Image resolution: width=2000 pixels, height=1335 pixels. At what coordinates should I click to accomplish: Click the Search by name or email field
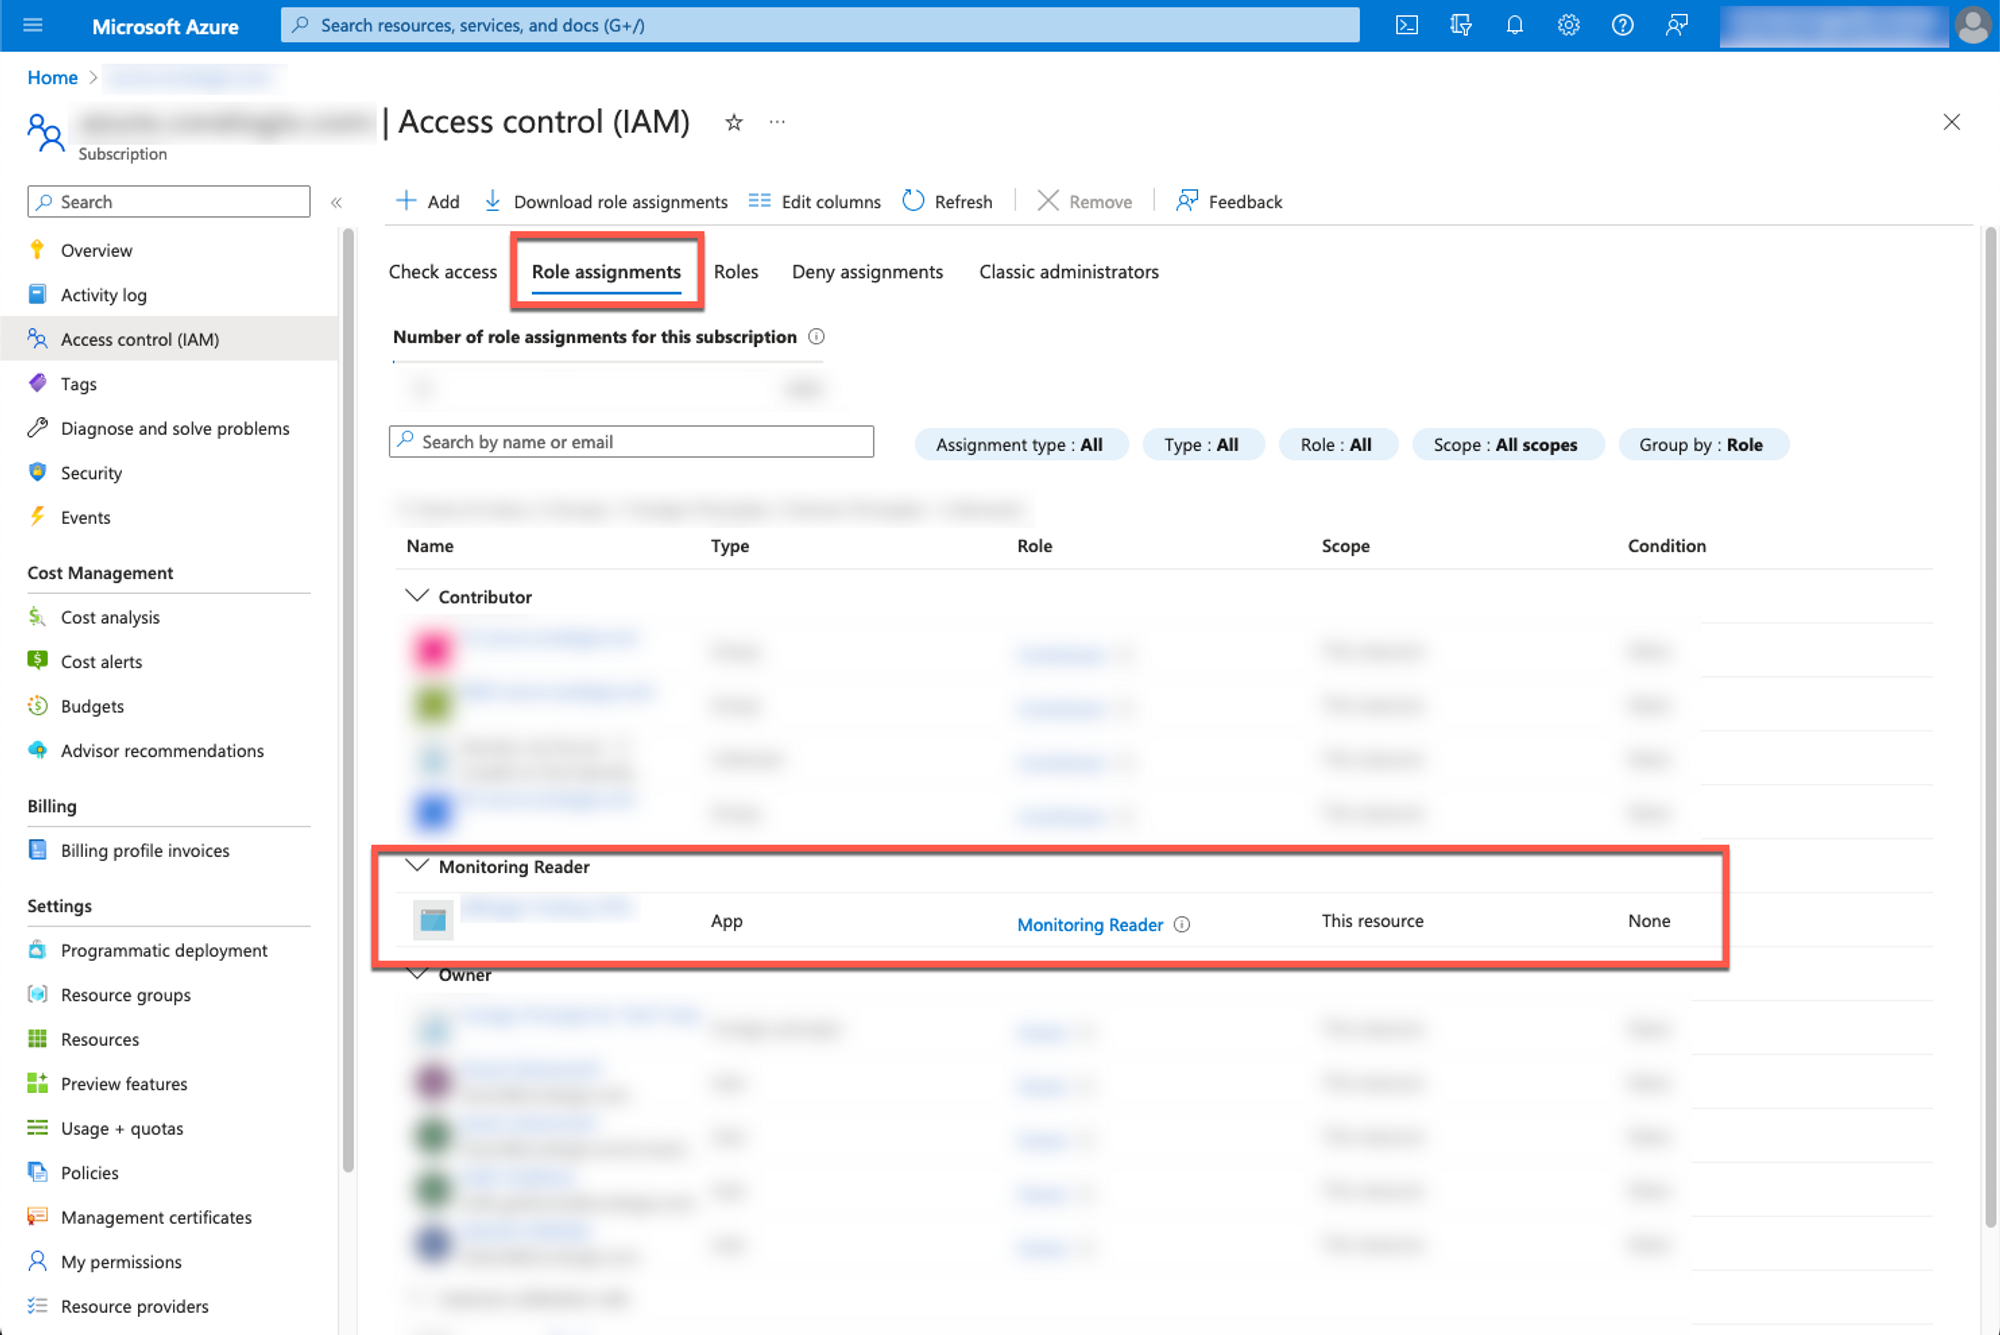tap(631, 442)
